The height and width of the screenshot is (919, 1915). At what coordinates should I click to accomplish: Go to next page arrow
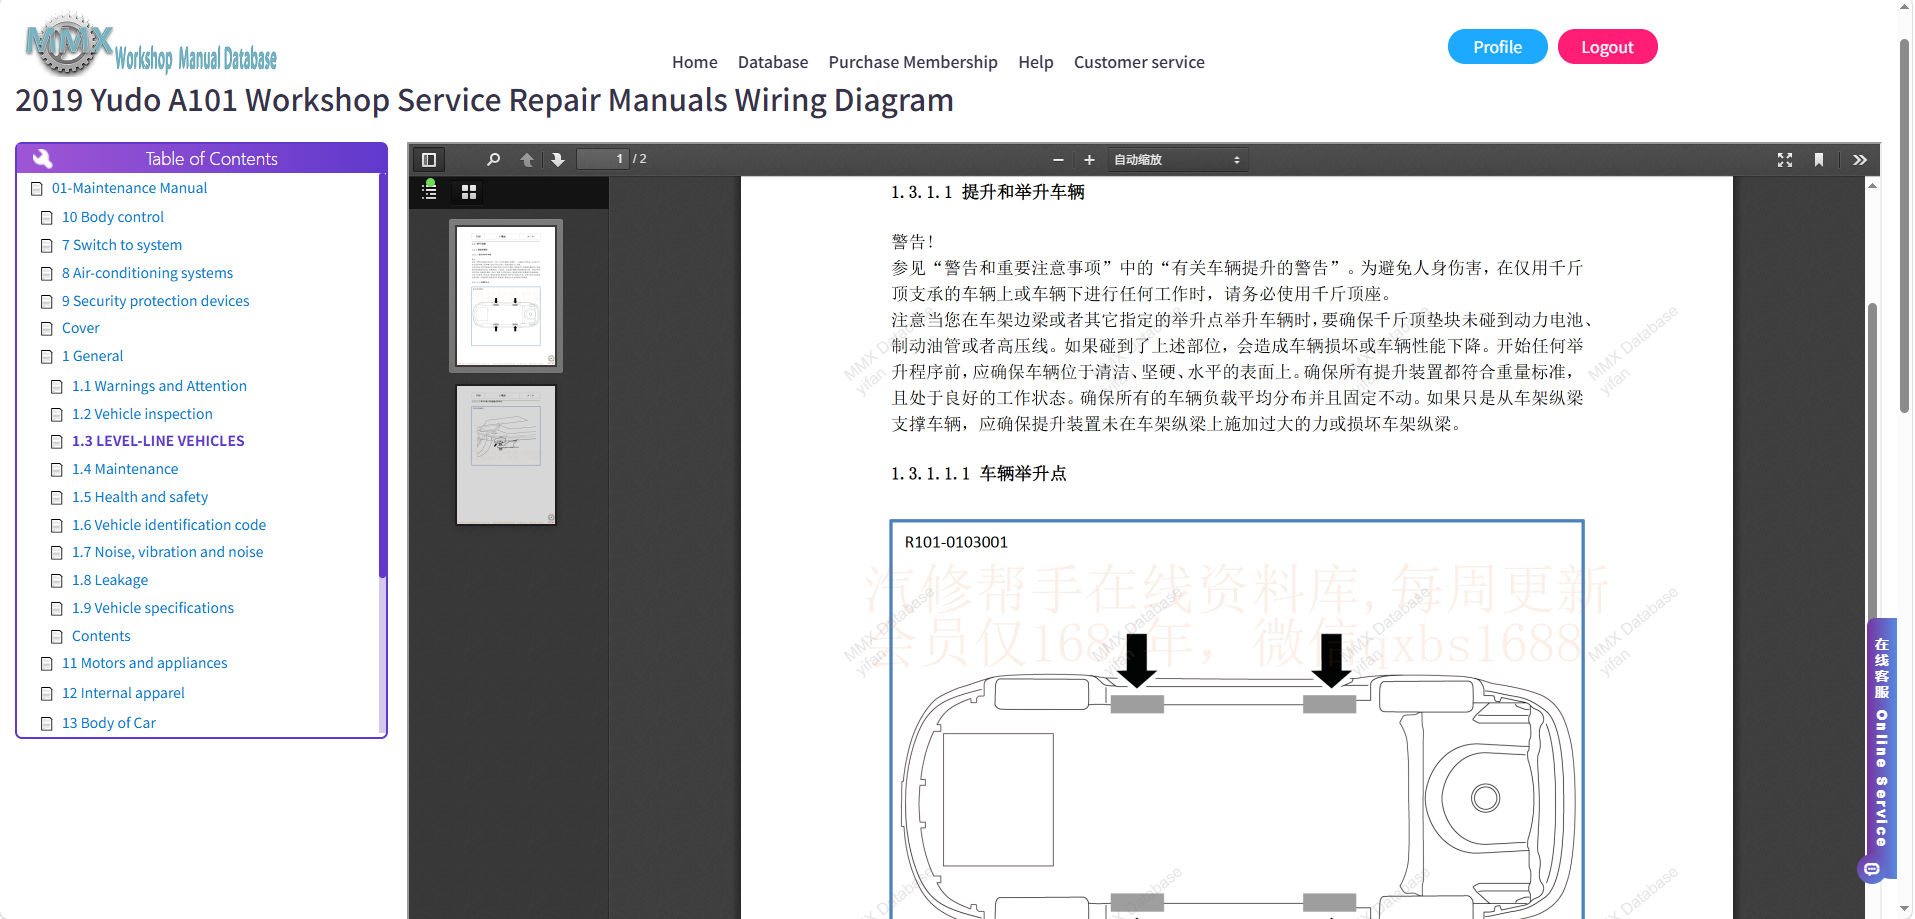coord(558,160)
